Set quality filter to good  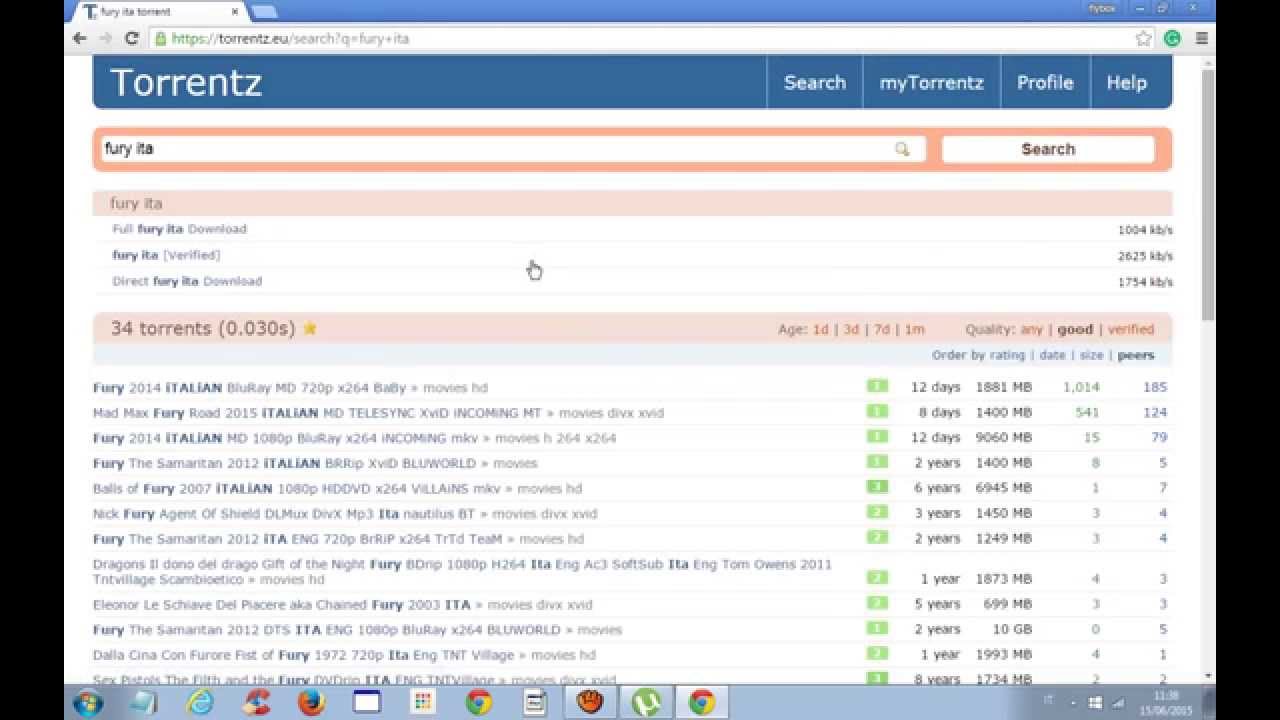1075,329
